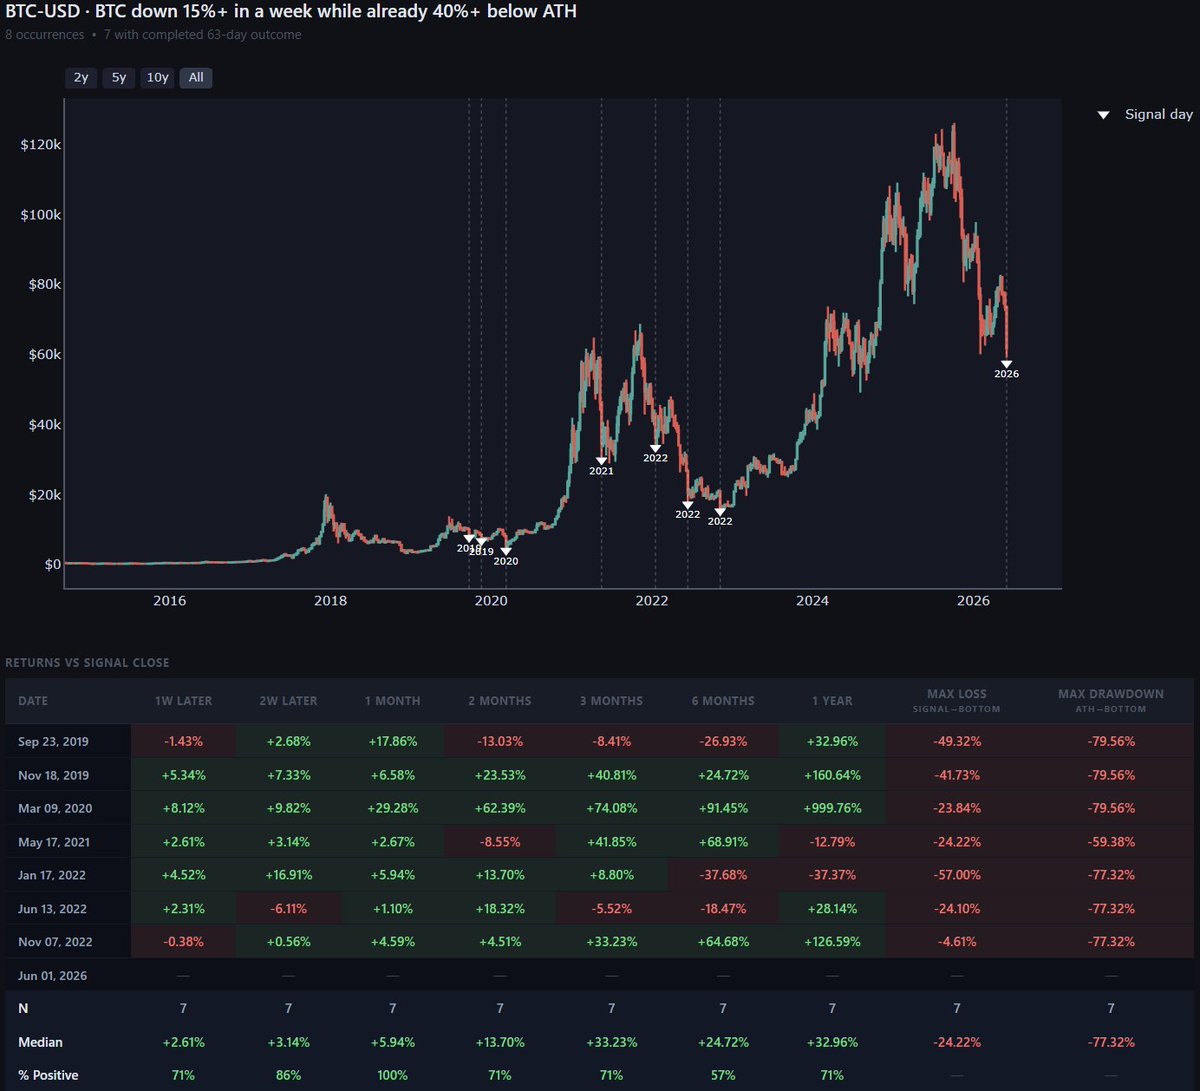Click the latest 2022 signal marker

[x=720, y=512]
